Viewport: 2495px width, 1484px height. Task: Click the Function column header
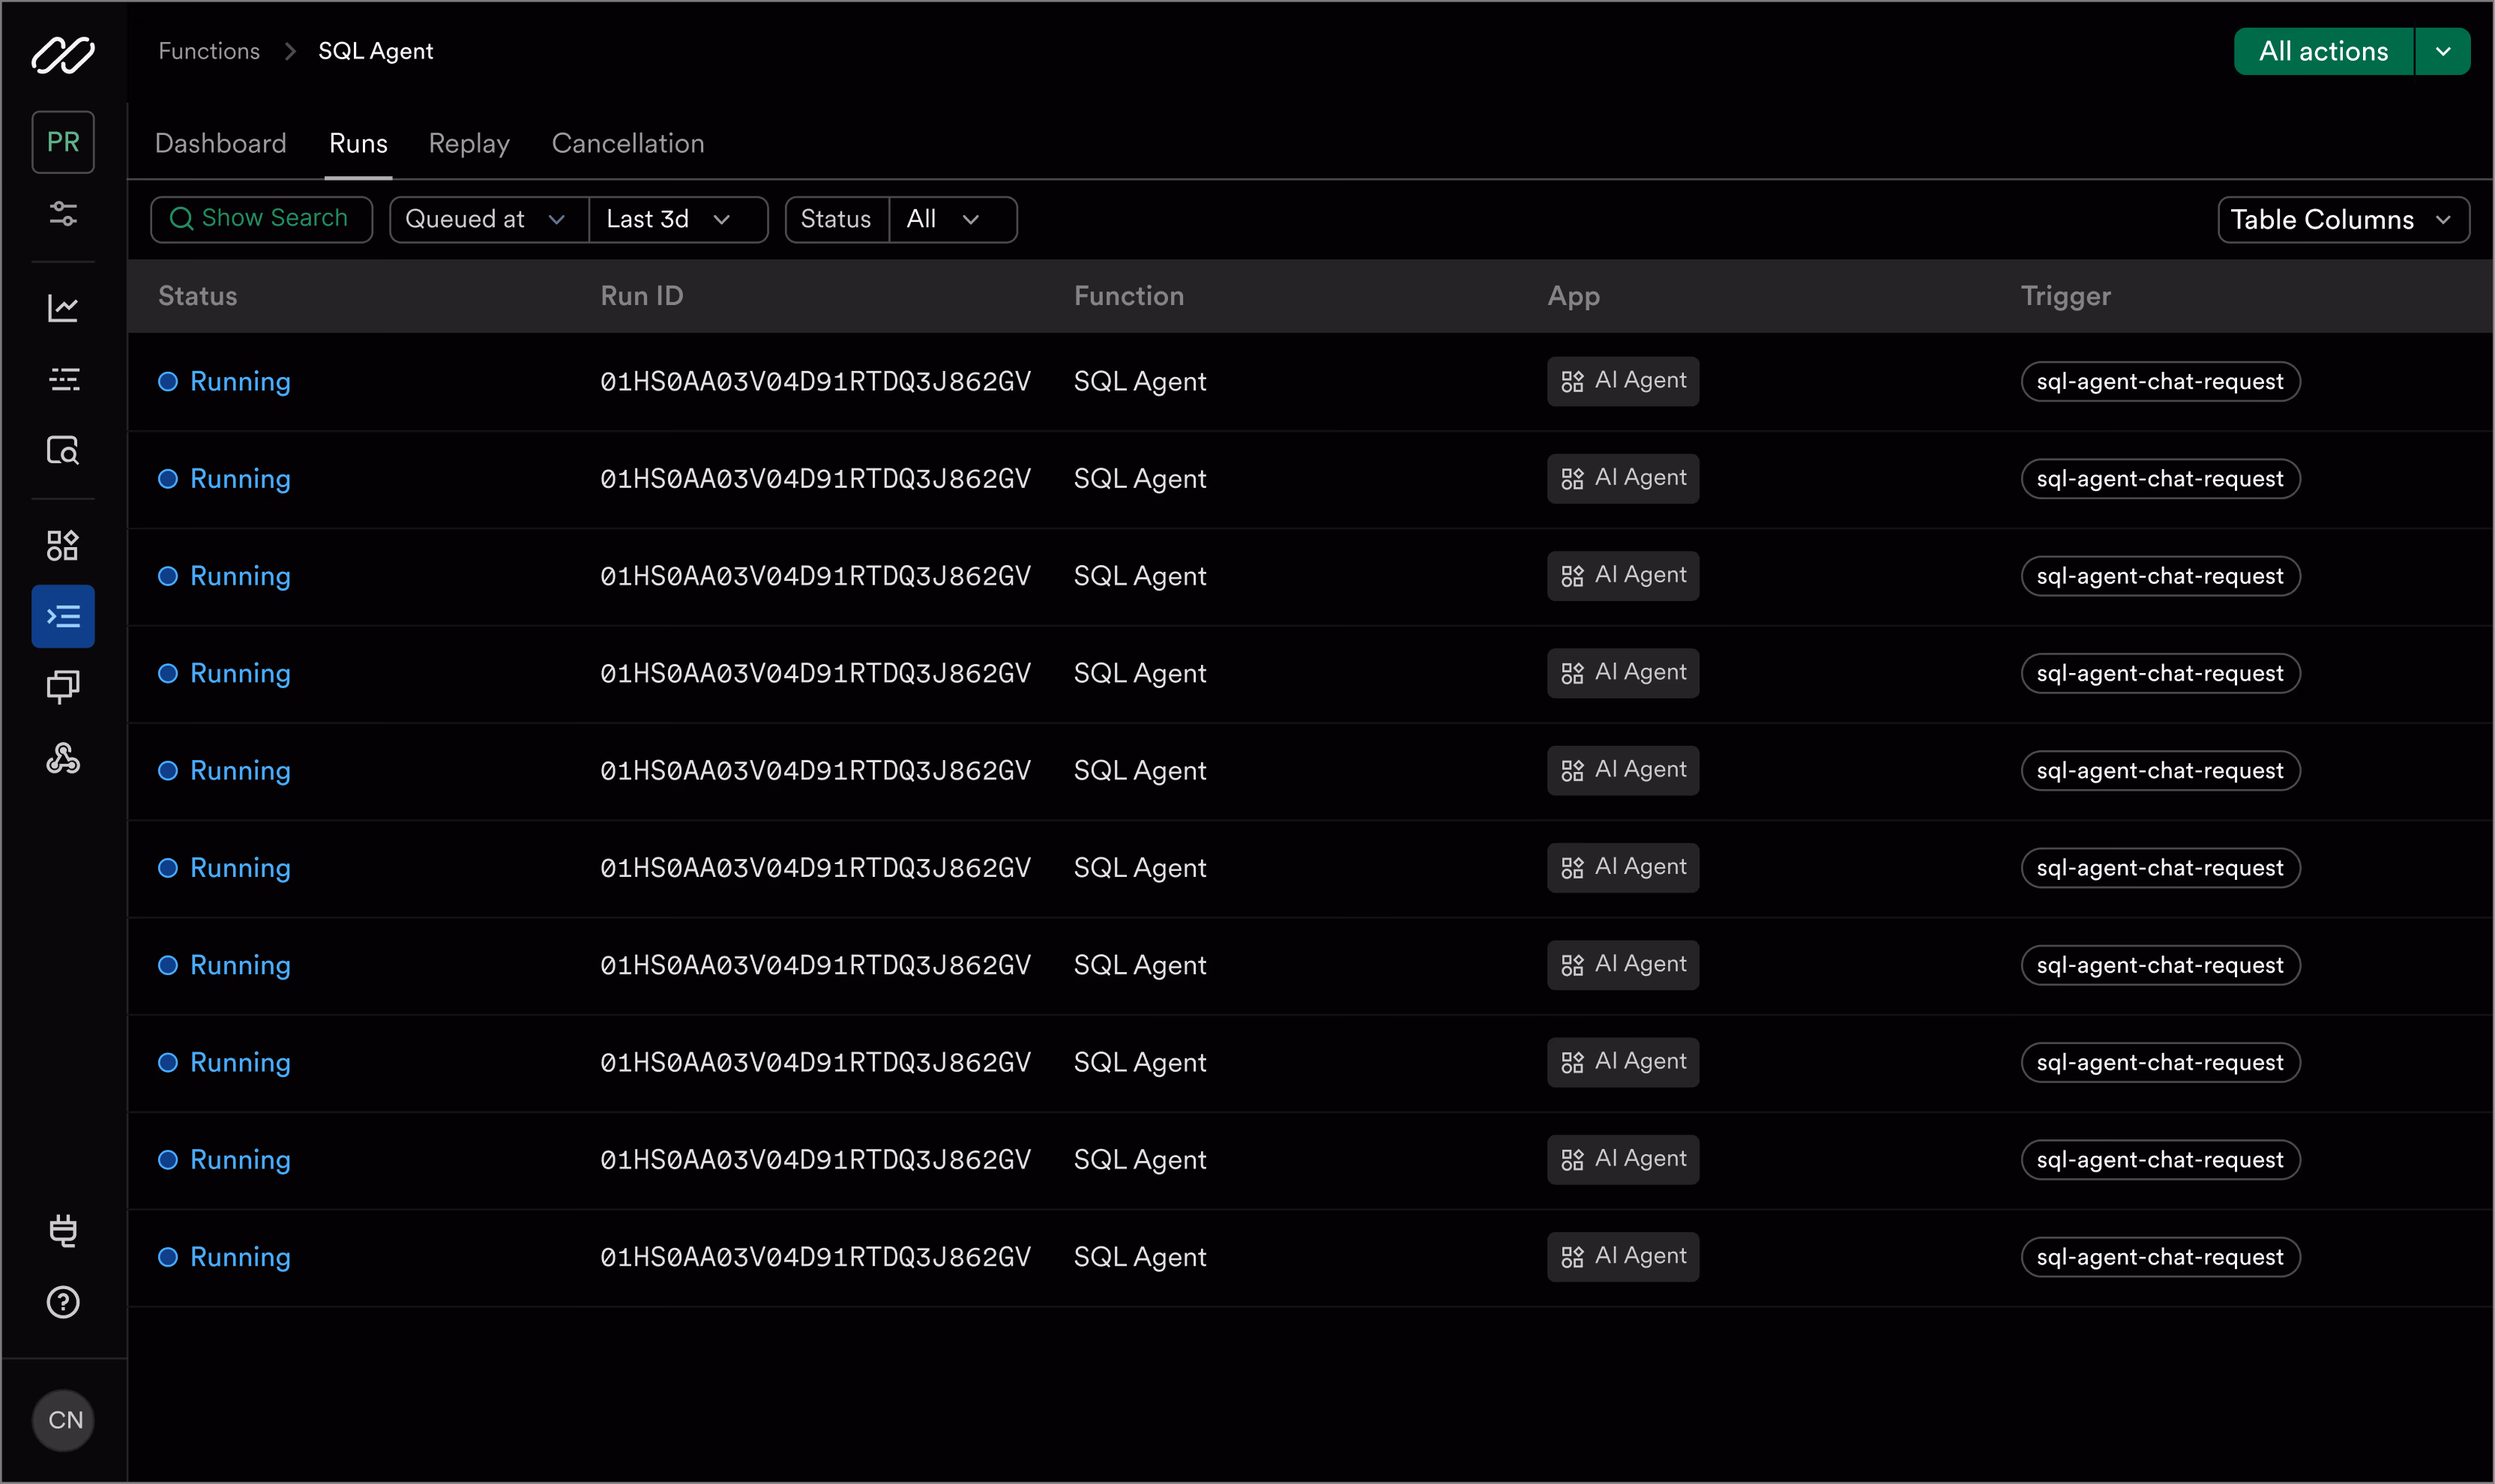(1129, 296)
